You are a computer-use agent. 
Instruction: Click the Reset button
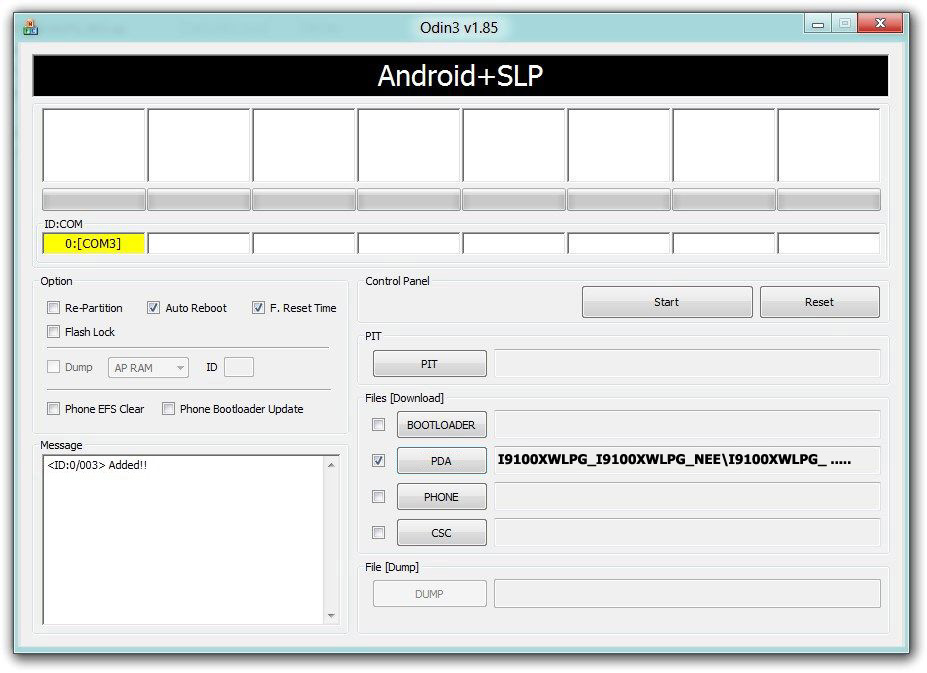coord(819,302)
